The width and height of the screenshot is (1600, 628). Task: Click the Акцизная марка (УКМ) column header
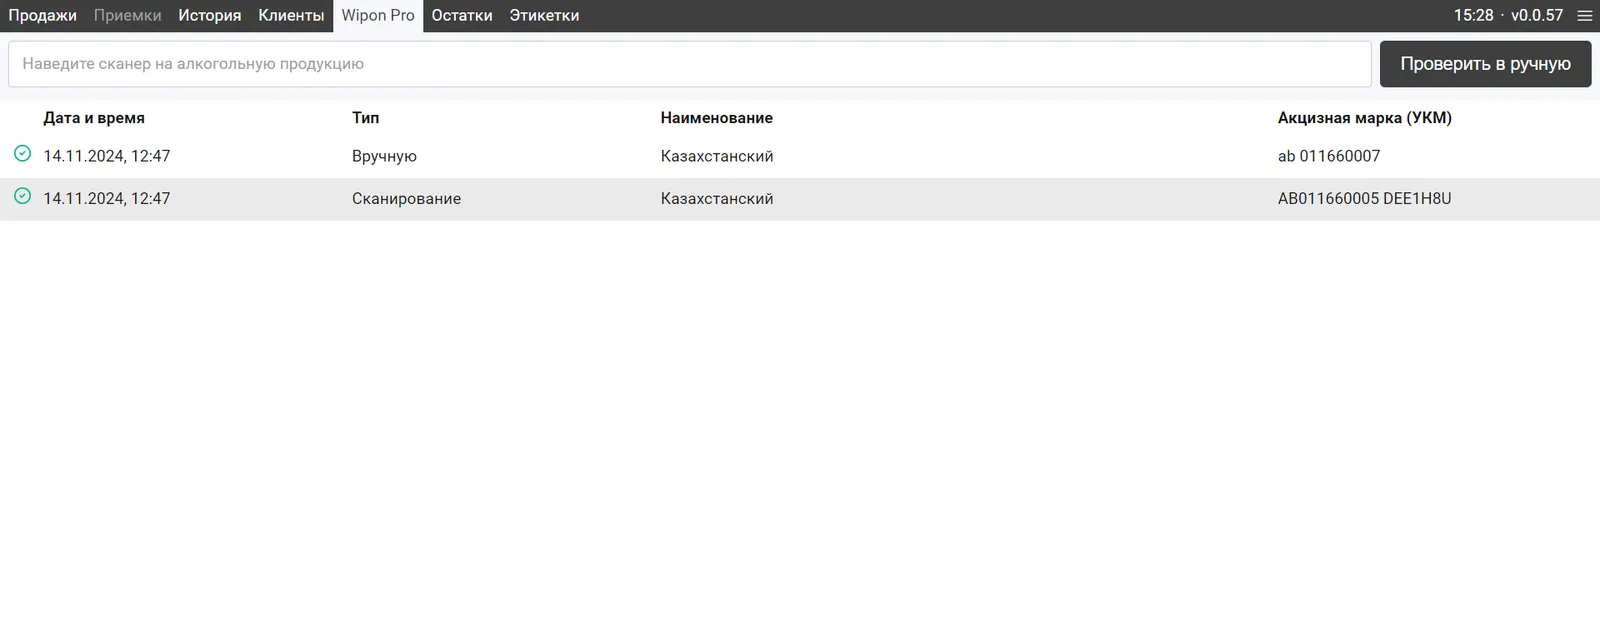click(1364, 118)
